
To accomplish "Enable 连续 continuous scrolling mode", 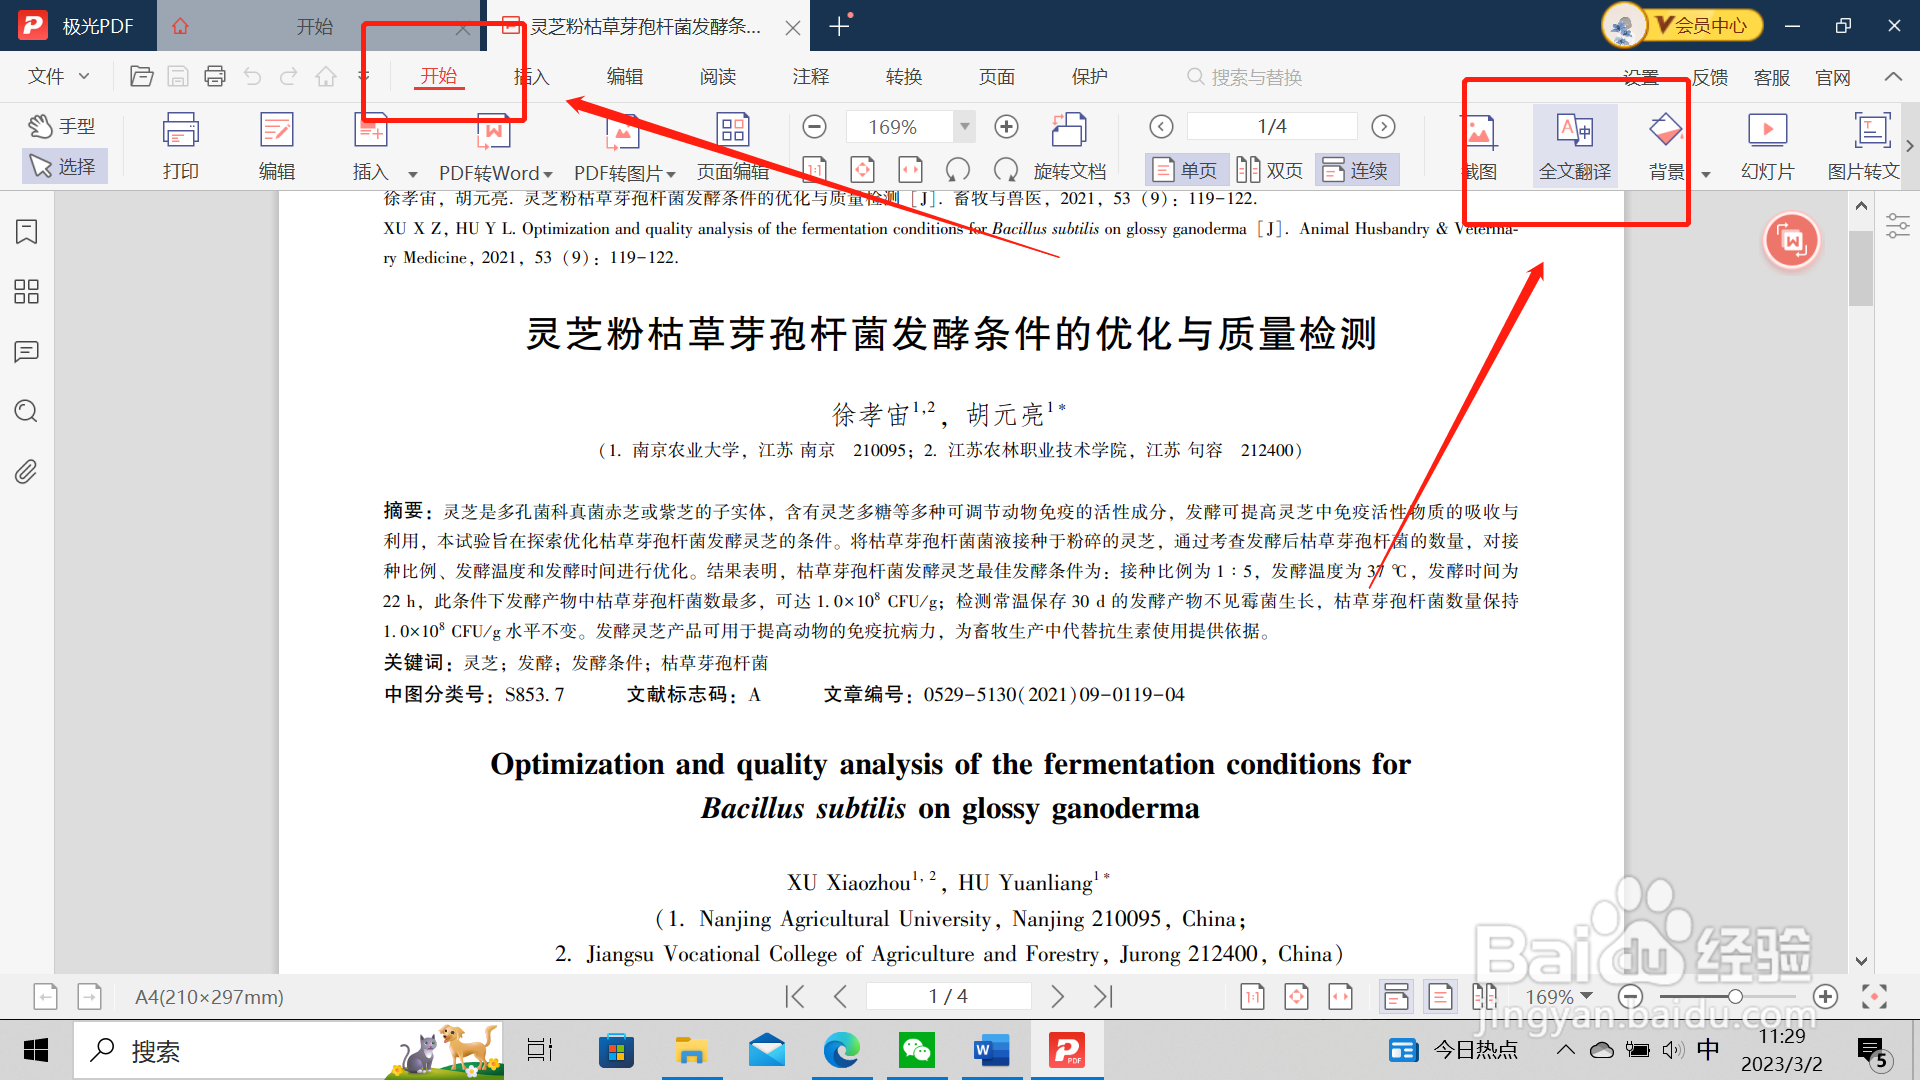I will tap(1356, 169).
